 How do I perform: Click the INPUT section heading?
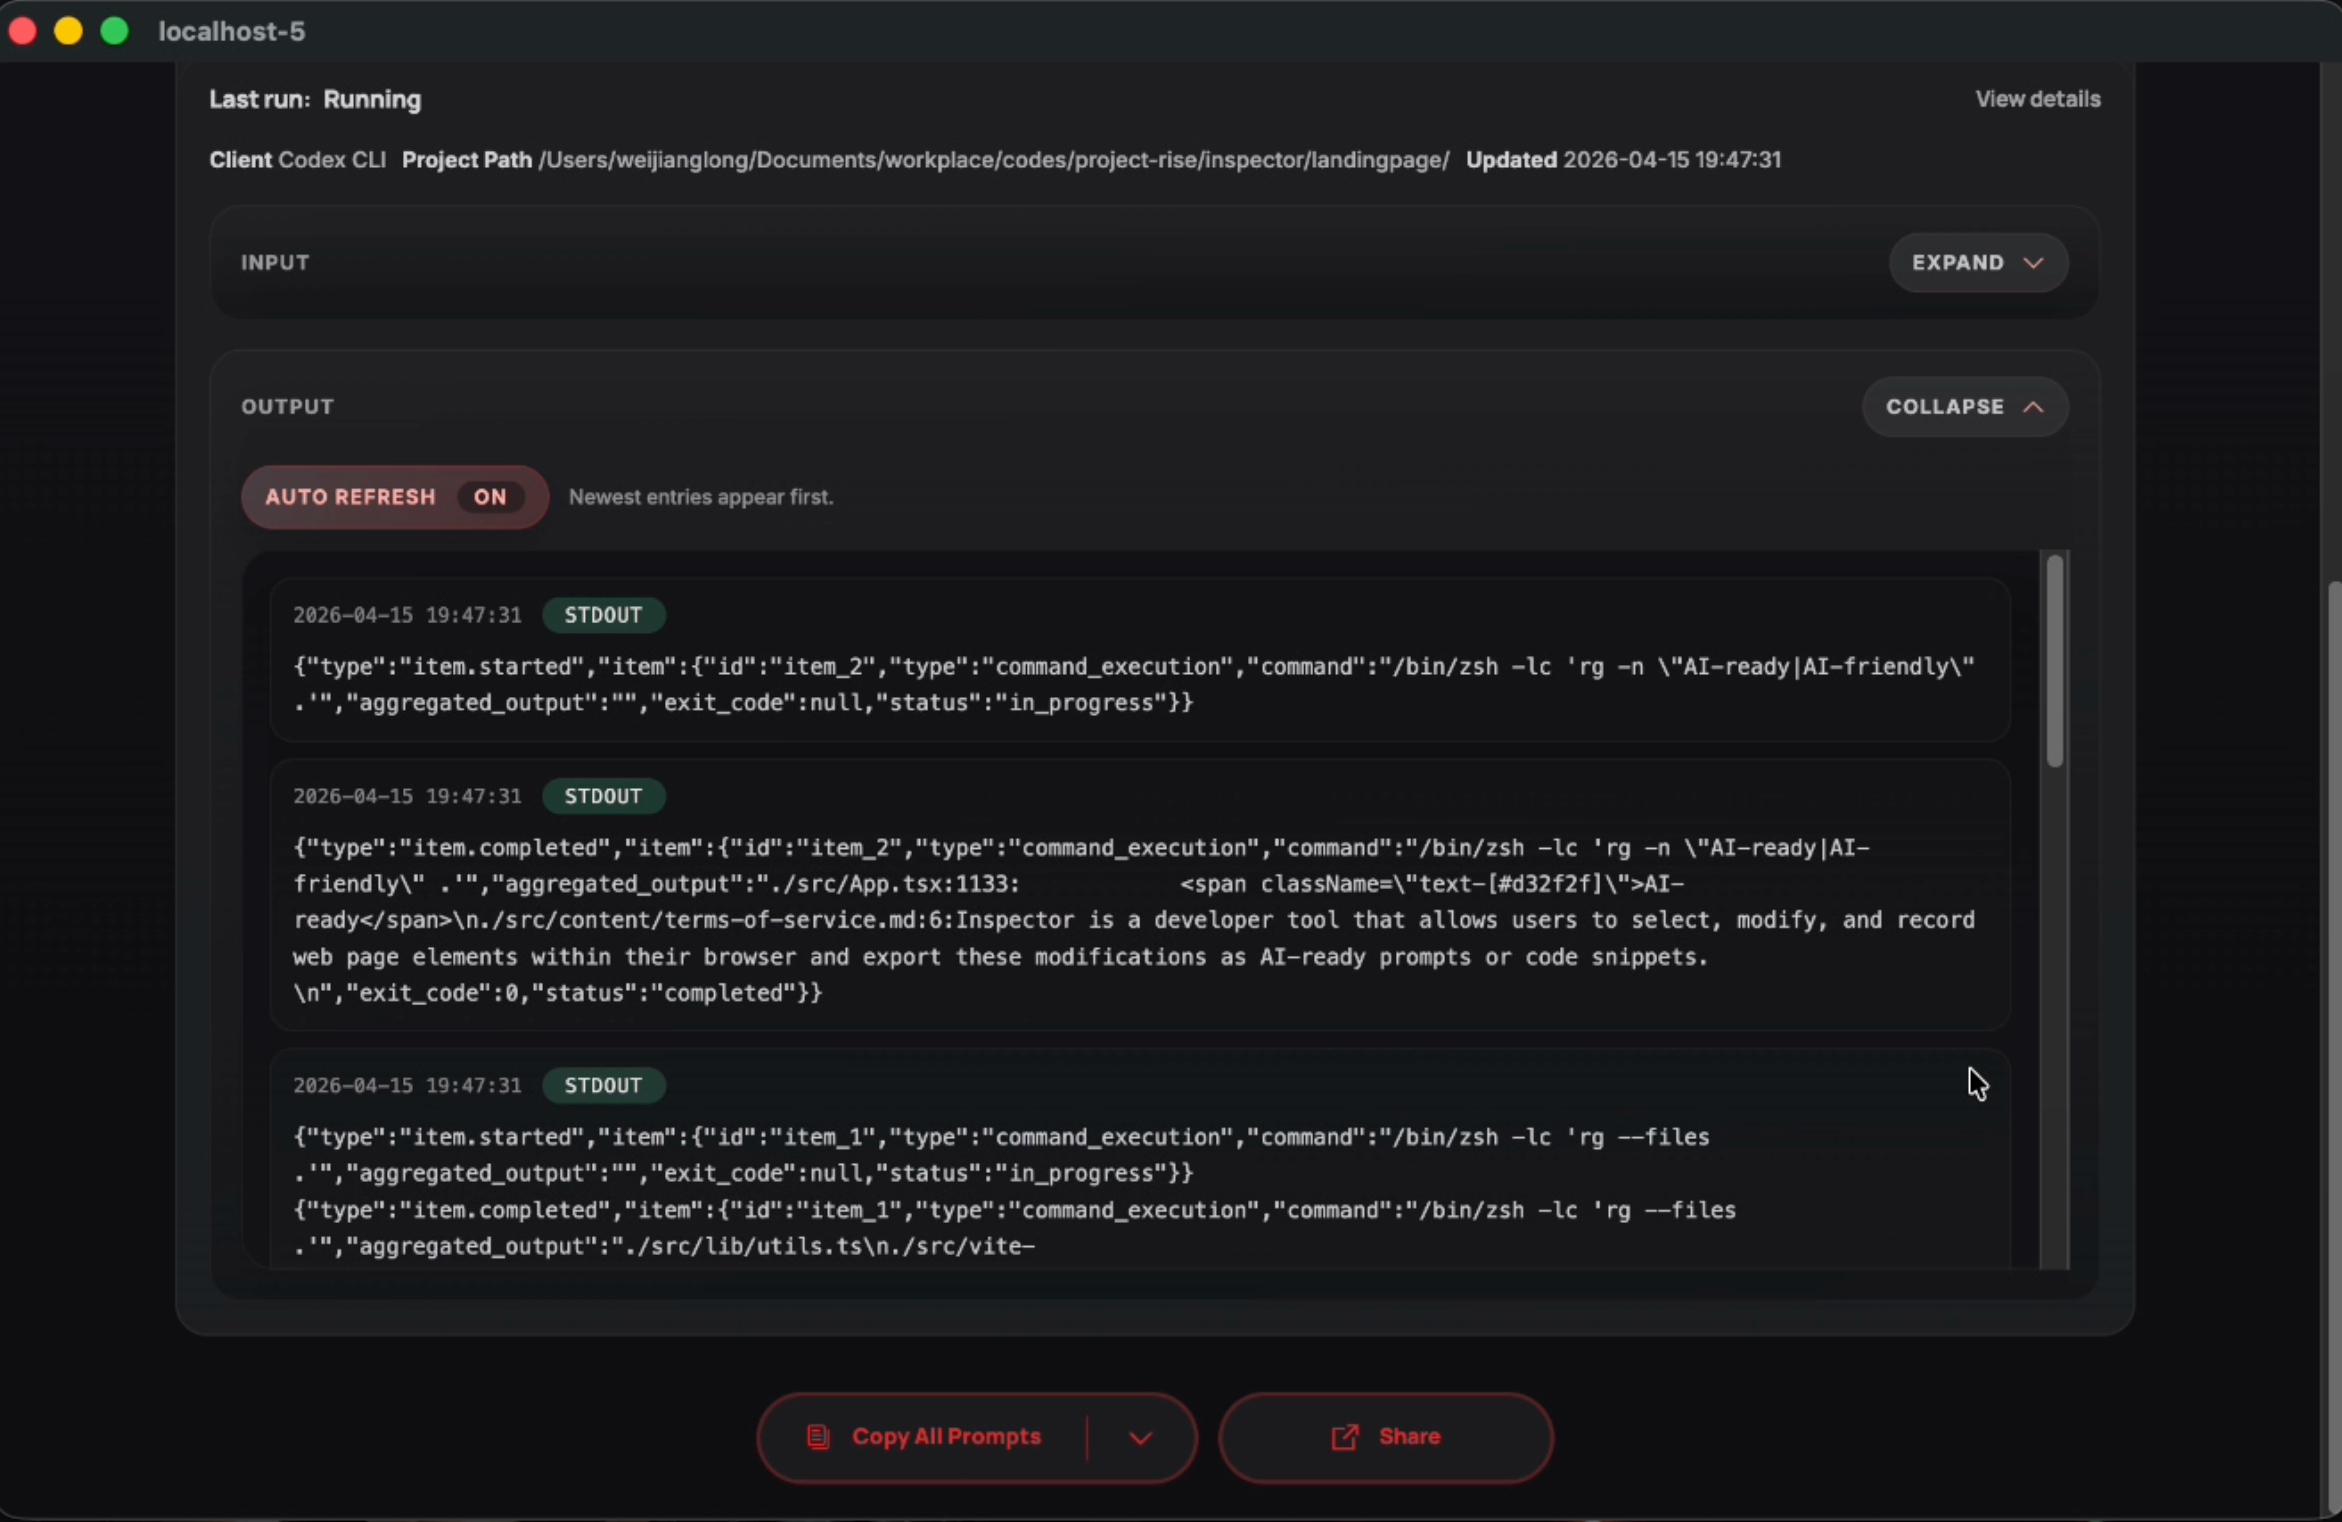coord(275,263)
